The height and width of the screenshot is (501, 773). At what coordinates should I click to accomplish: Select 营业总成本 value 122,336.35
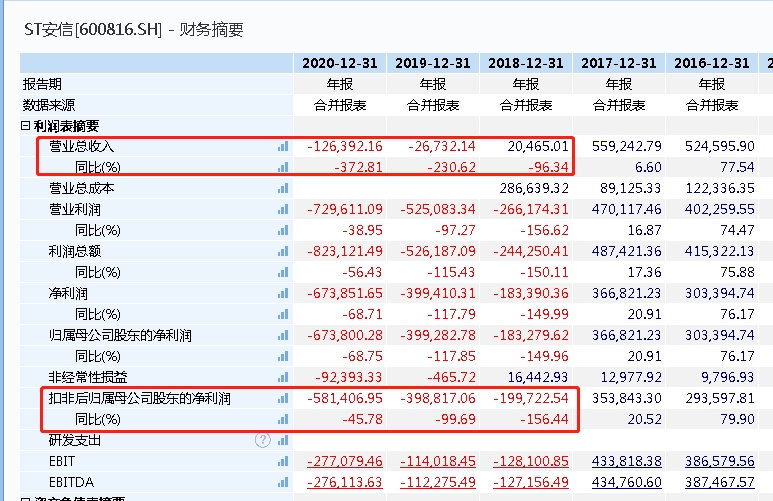pos(720,188)
